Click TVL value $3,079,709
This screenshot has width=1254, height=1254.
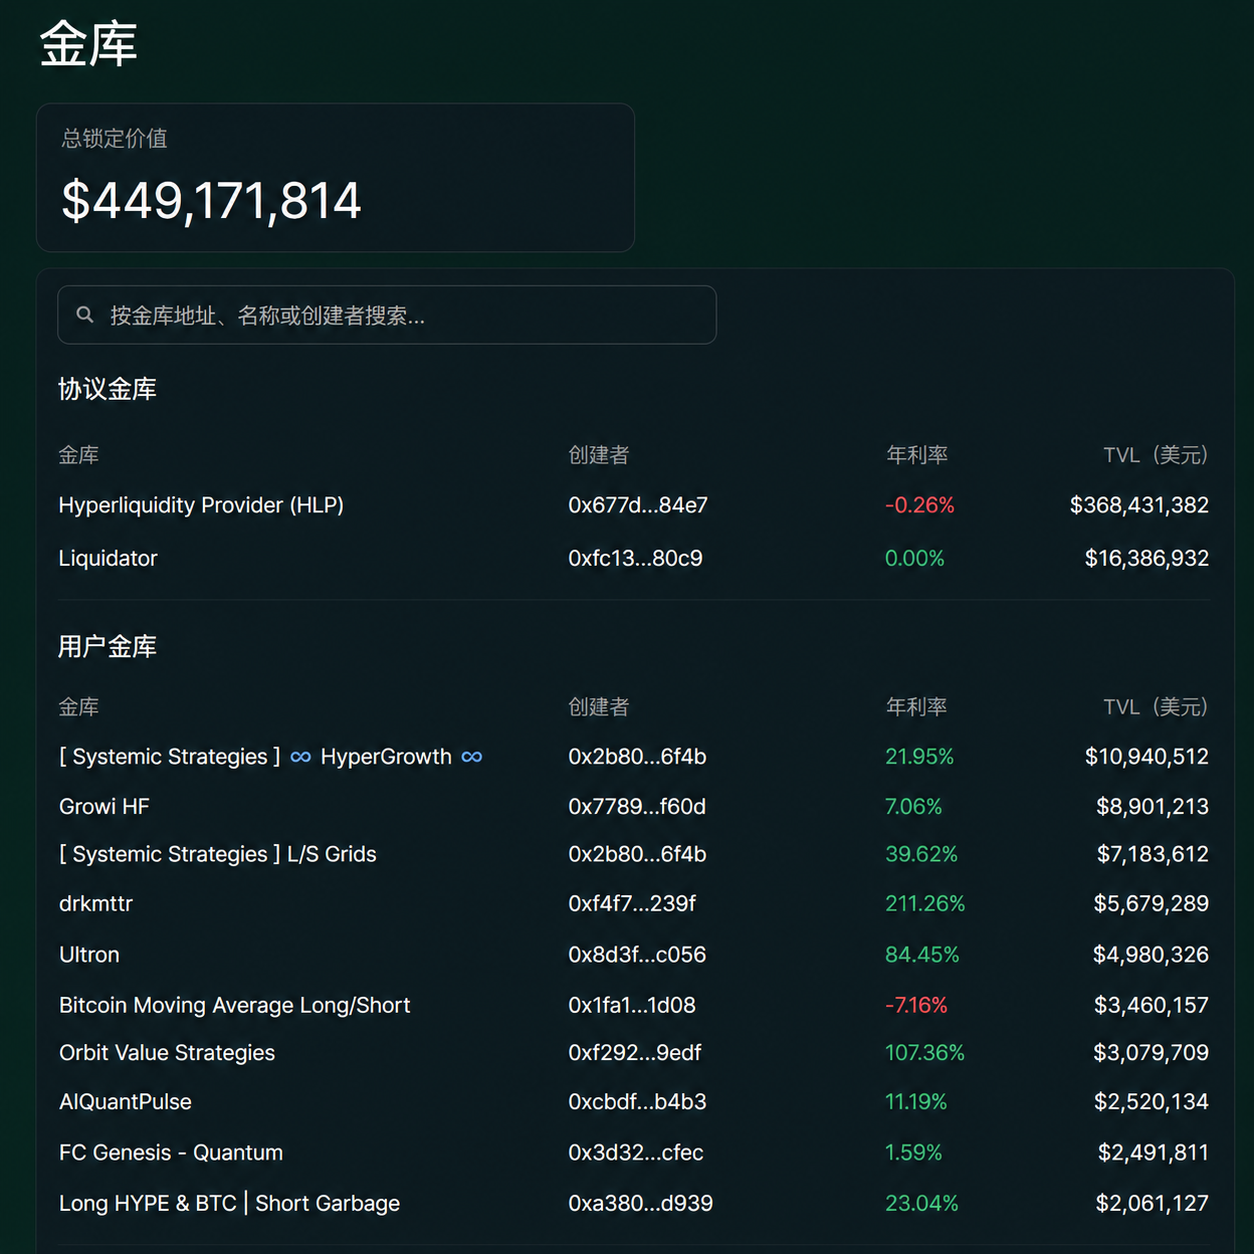(x=1151, y=1052)
